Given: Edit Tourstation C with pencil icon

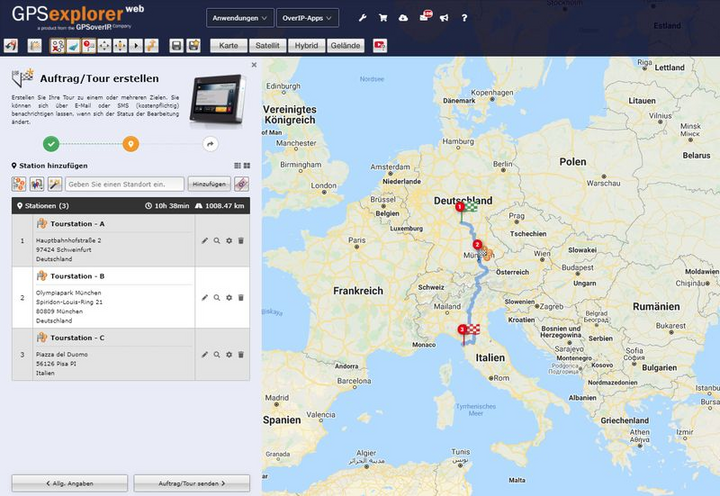Looking at the screenshot, I should coord(205,355).
